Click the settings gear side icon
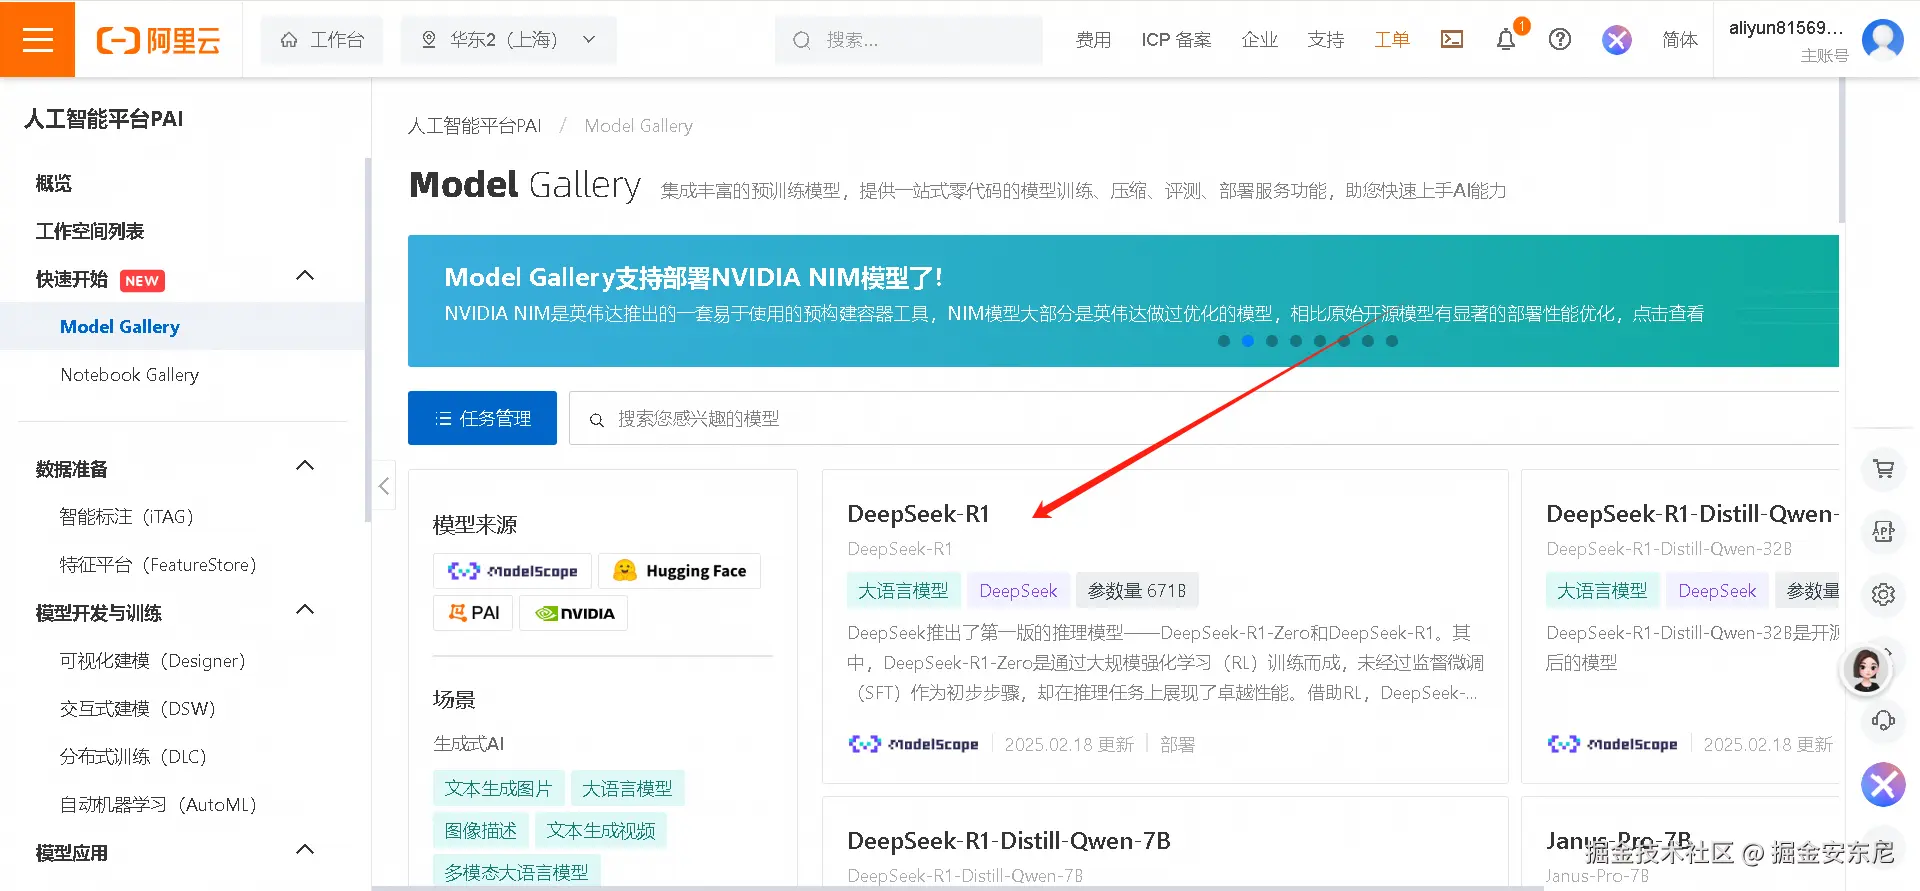The height and width of the screenshot is (891, 1920). coord(1883,594)
